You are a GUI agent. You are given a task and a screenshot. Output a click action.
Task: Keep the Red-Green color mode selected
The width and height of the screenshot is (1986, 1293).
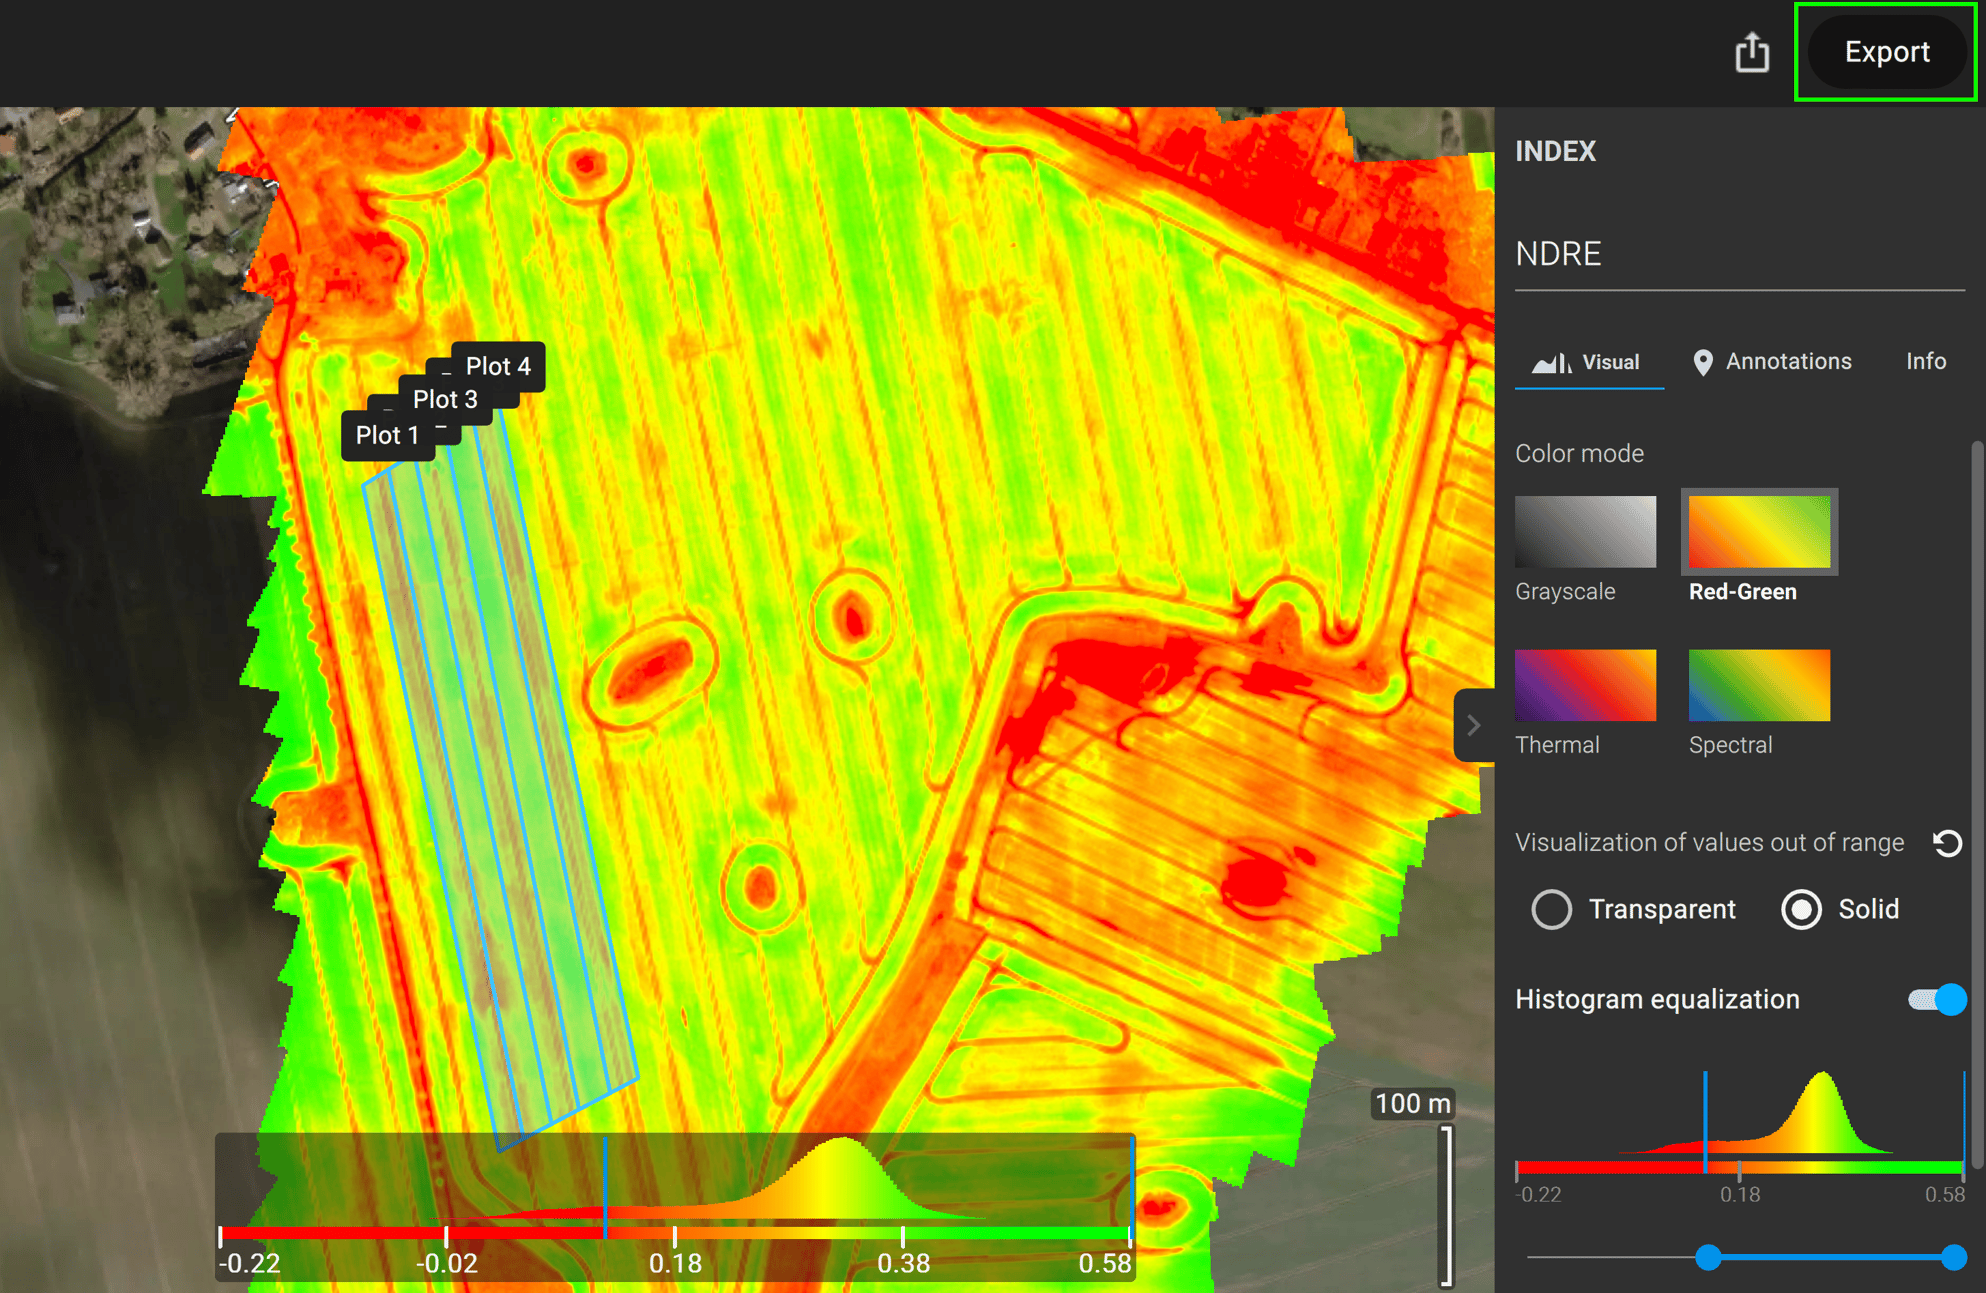(x=1758, y=532)
